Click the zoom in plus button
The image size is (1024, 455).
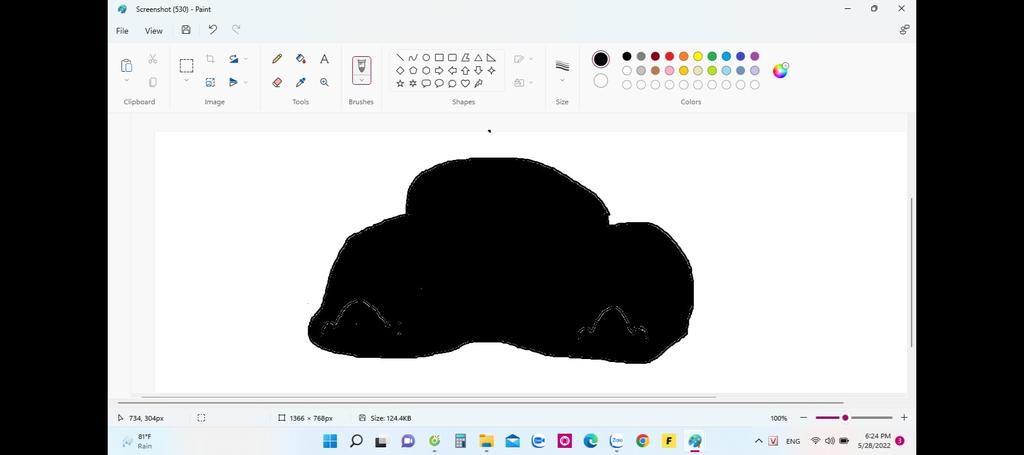904,418
